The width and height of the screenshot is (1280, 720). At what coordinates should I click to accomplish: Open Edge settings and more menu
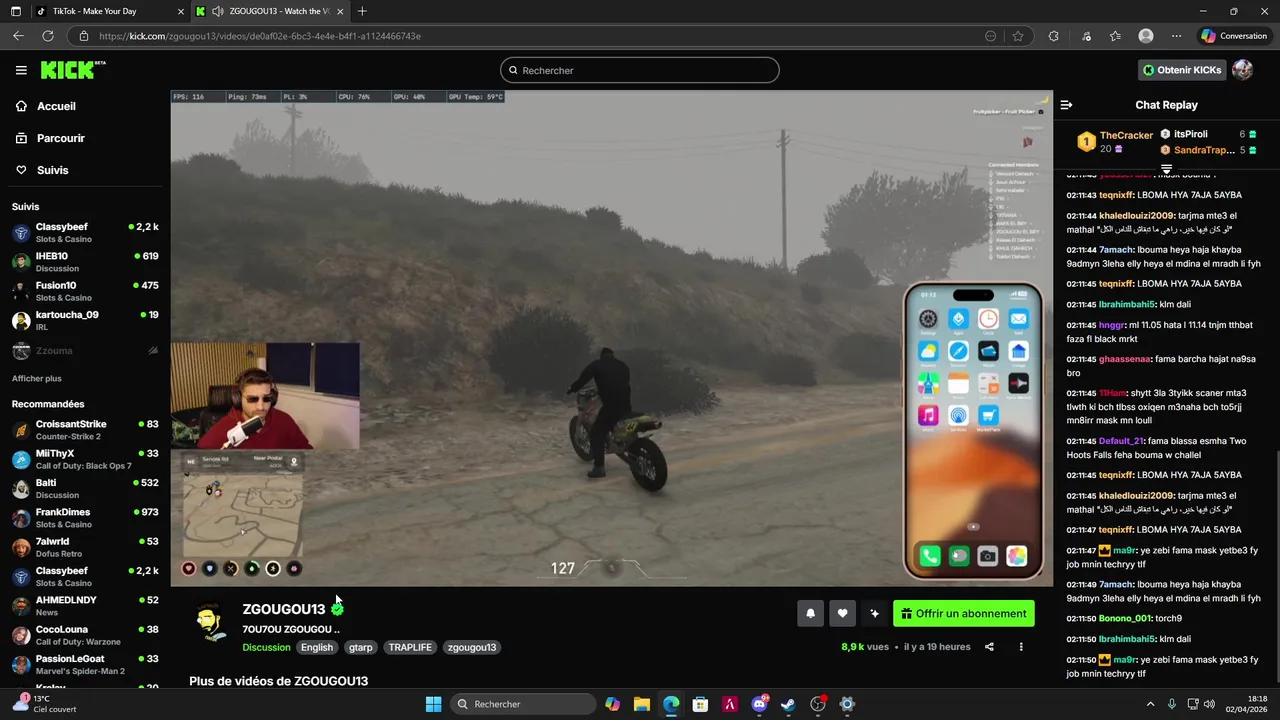(x=1176, y=36)
